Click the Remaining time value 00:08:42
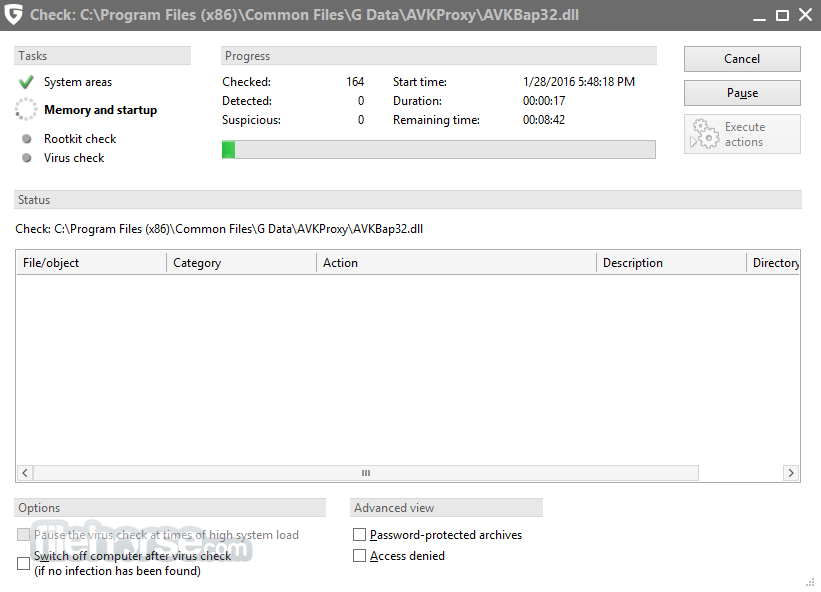821x592 pixels. [x=544, y=119]
